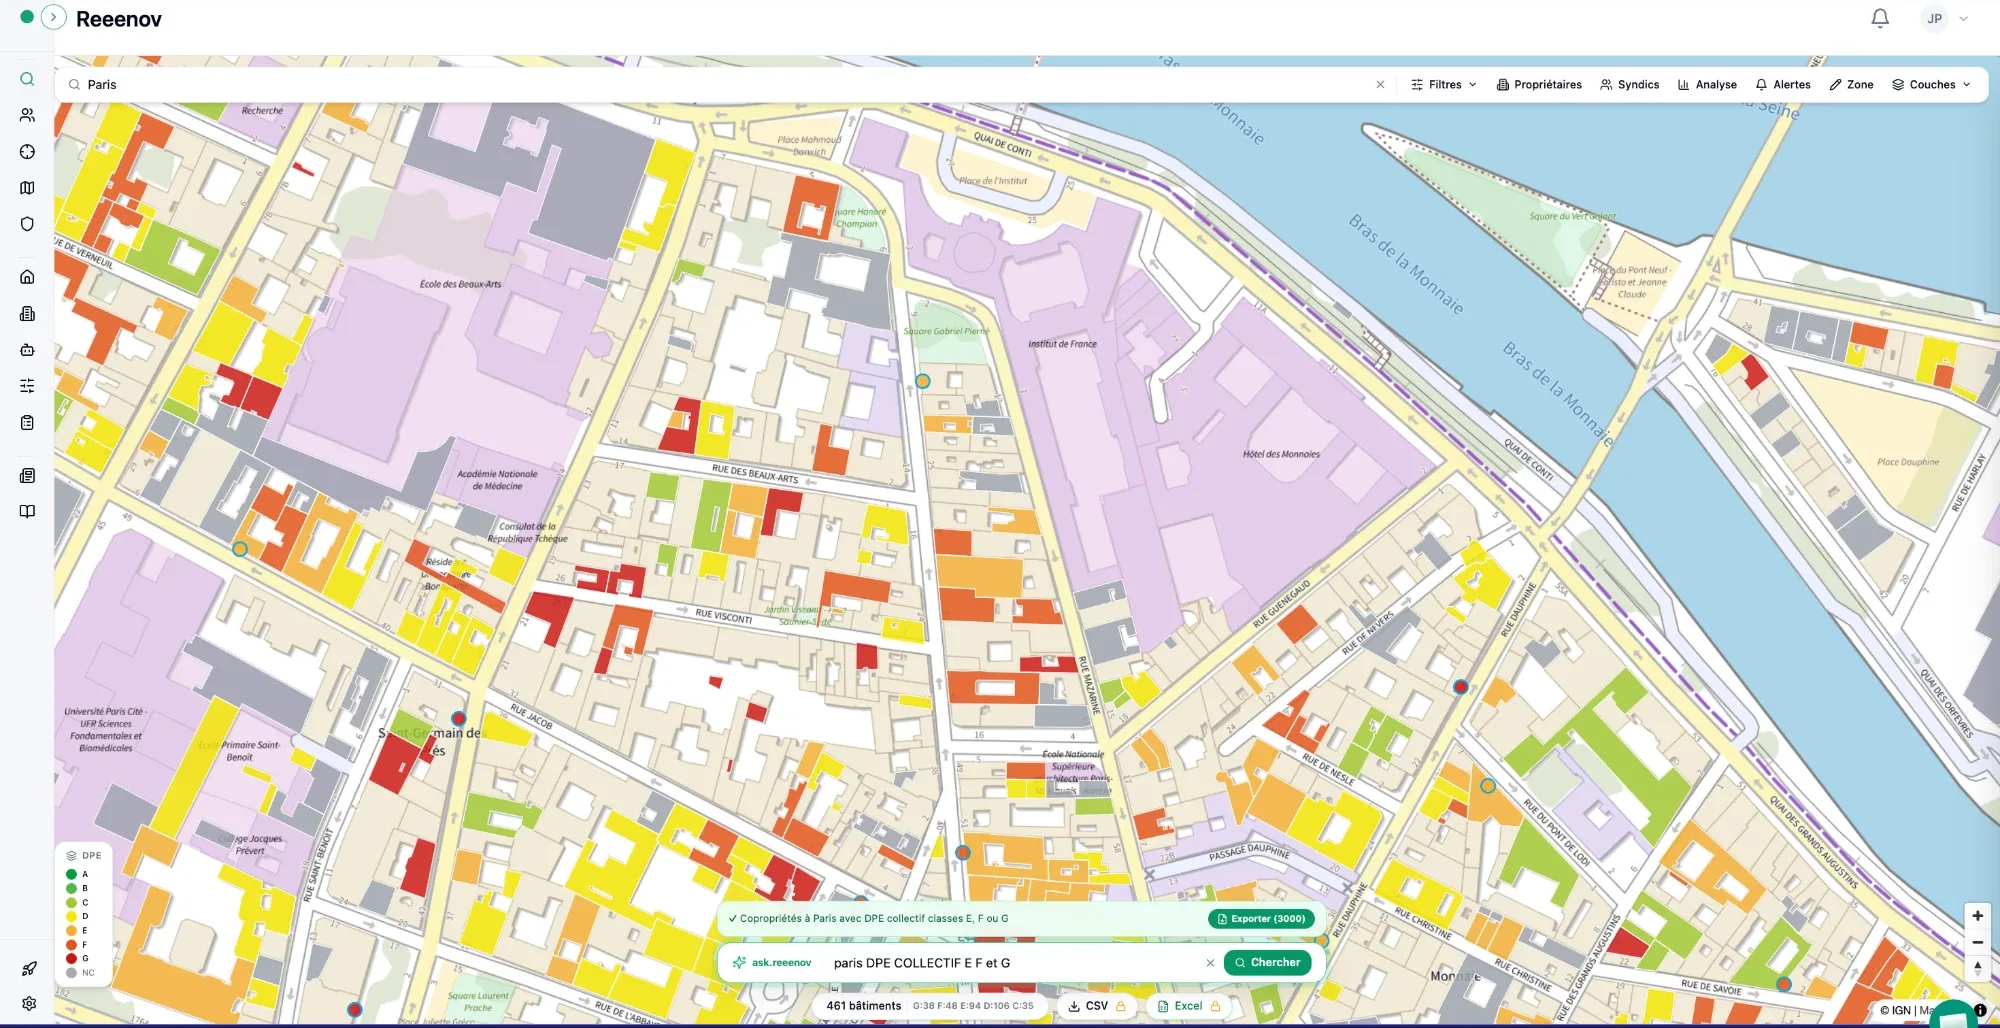Open the house icon in the sidebar
2000x1028 pixels.
pyautogui.click(x=27, y=277)
